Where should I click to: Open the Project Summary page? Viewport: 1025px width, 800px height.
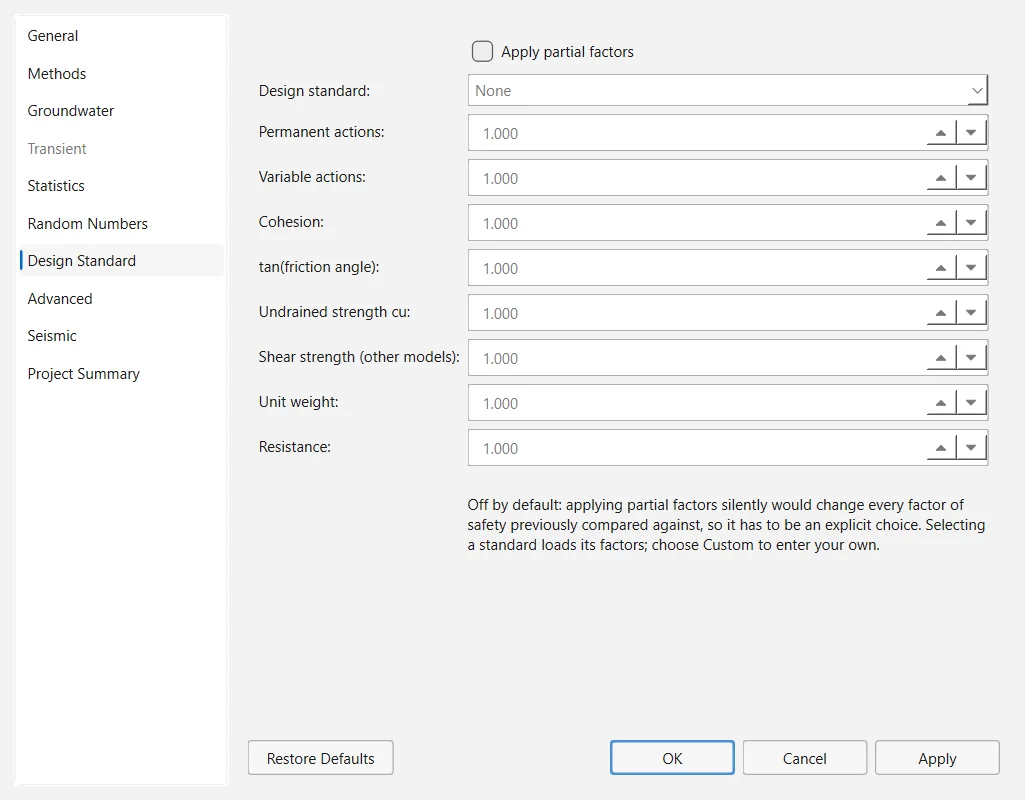pos(122,374)
